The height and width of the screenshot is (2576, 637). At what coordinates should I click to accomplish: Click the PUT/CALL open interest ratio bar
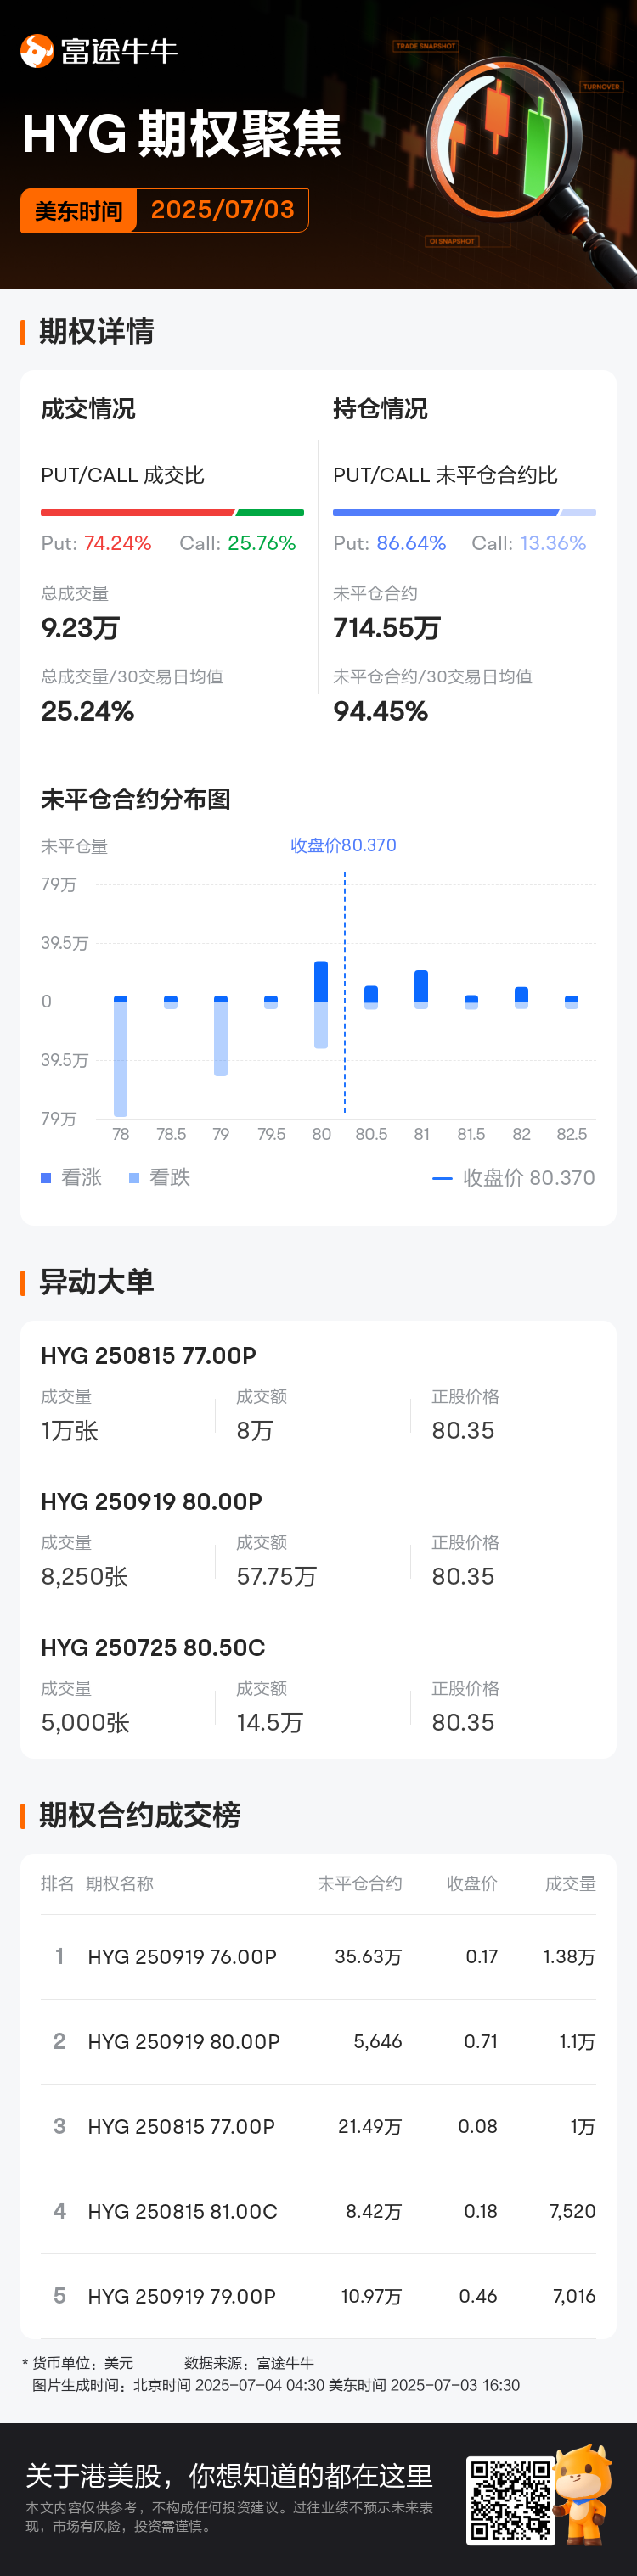tap(464, 512)
